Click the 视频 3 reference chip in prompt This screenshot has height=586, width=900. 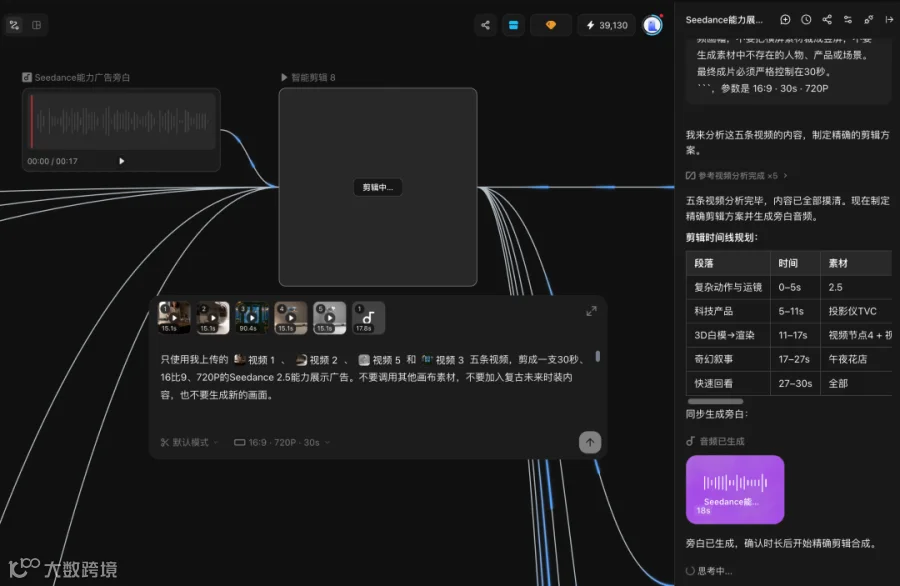(443, 360)
